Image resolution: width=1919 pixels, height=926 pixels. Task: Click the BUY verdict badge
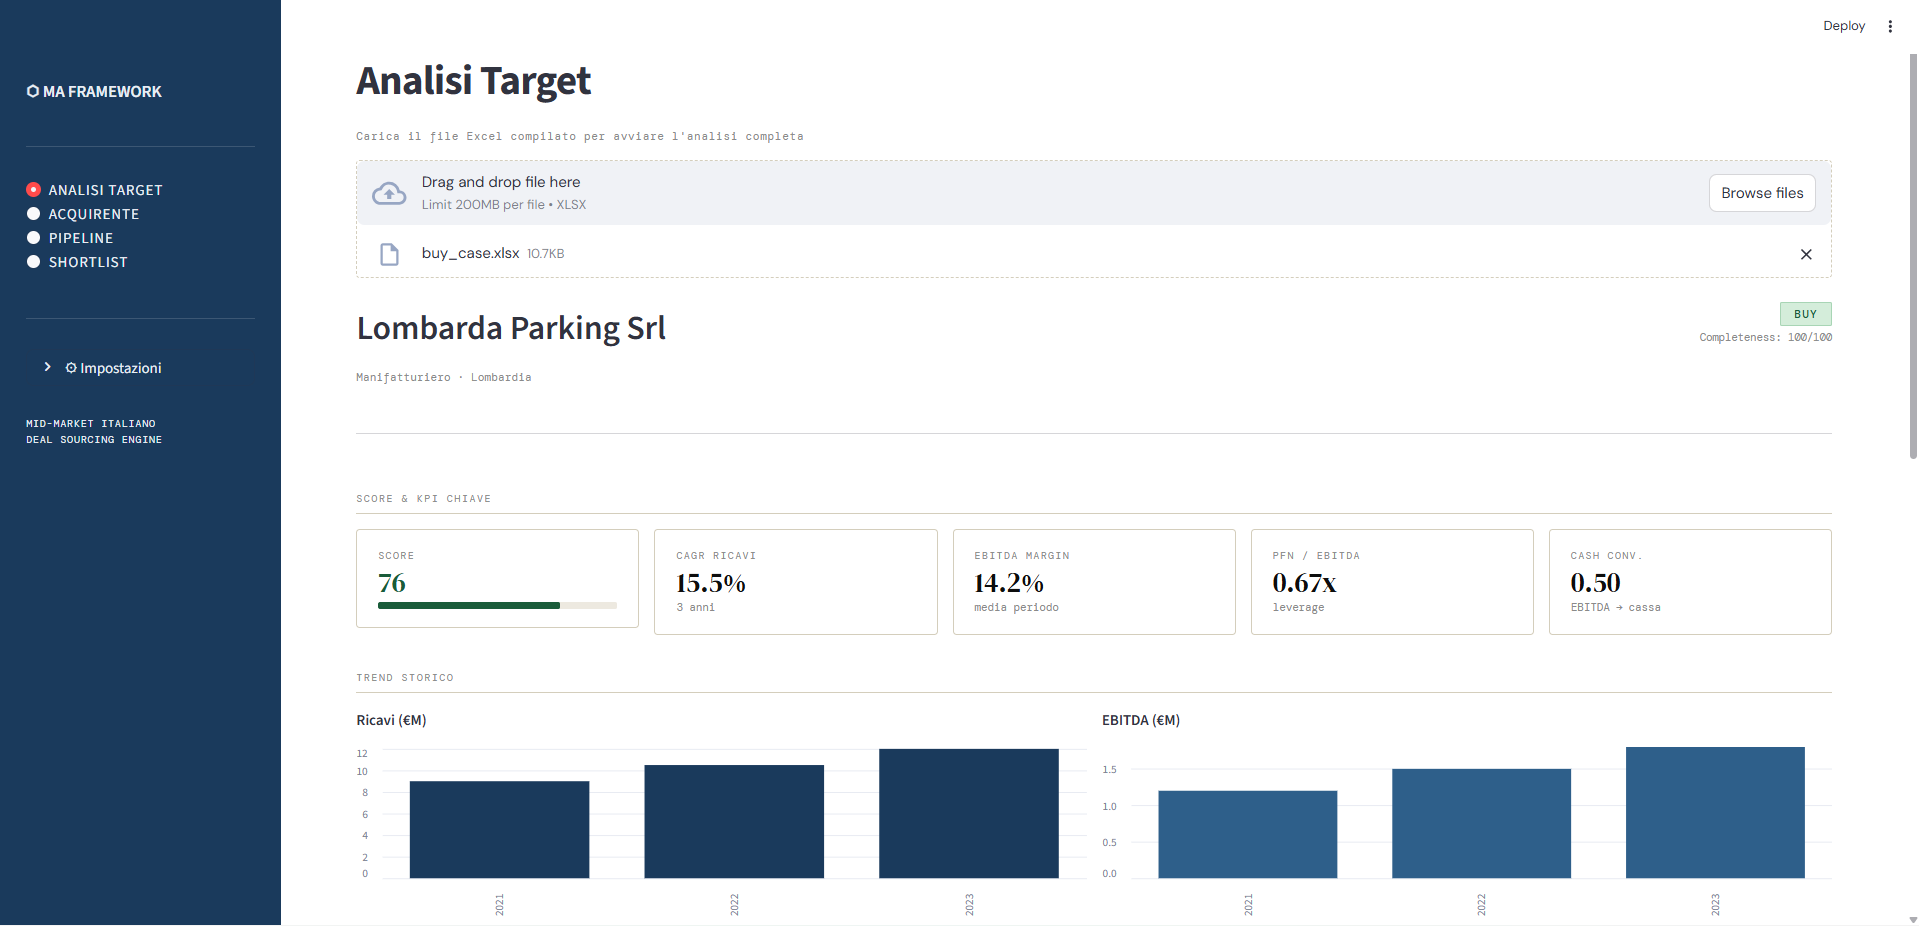tap(1804, 314)
